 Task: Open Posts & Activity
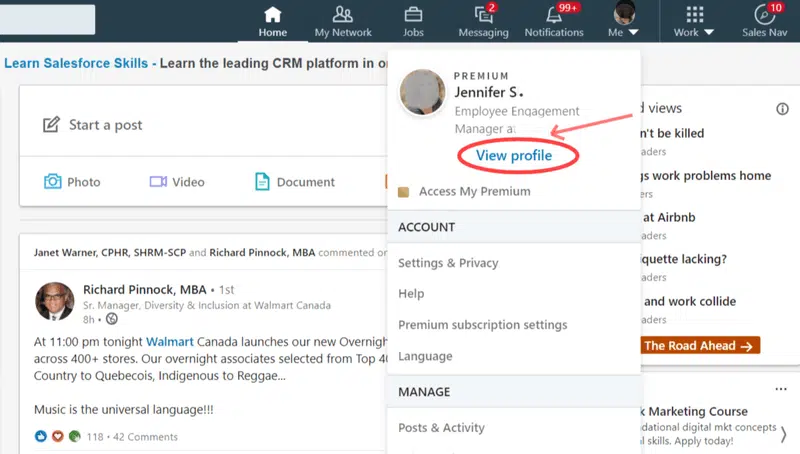[x=441, y=427]
